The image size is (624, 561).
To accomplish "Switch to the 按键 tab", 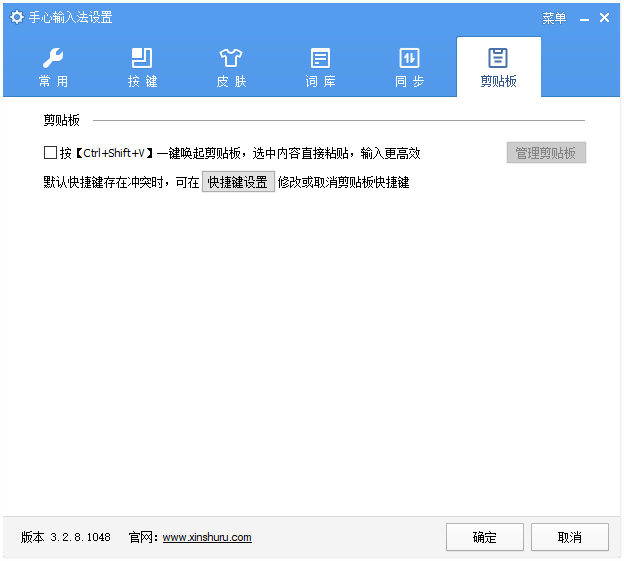I will (x=142, y=67).
